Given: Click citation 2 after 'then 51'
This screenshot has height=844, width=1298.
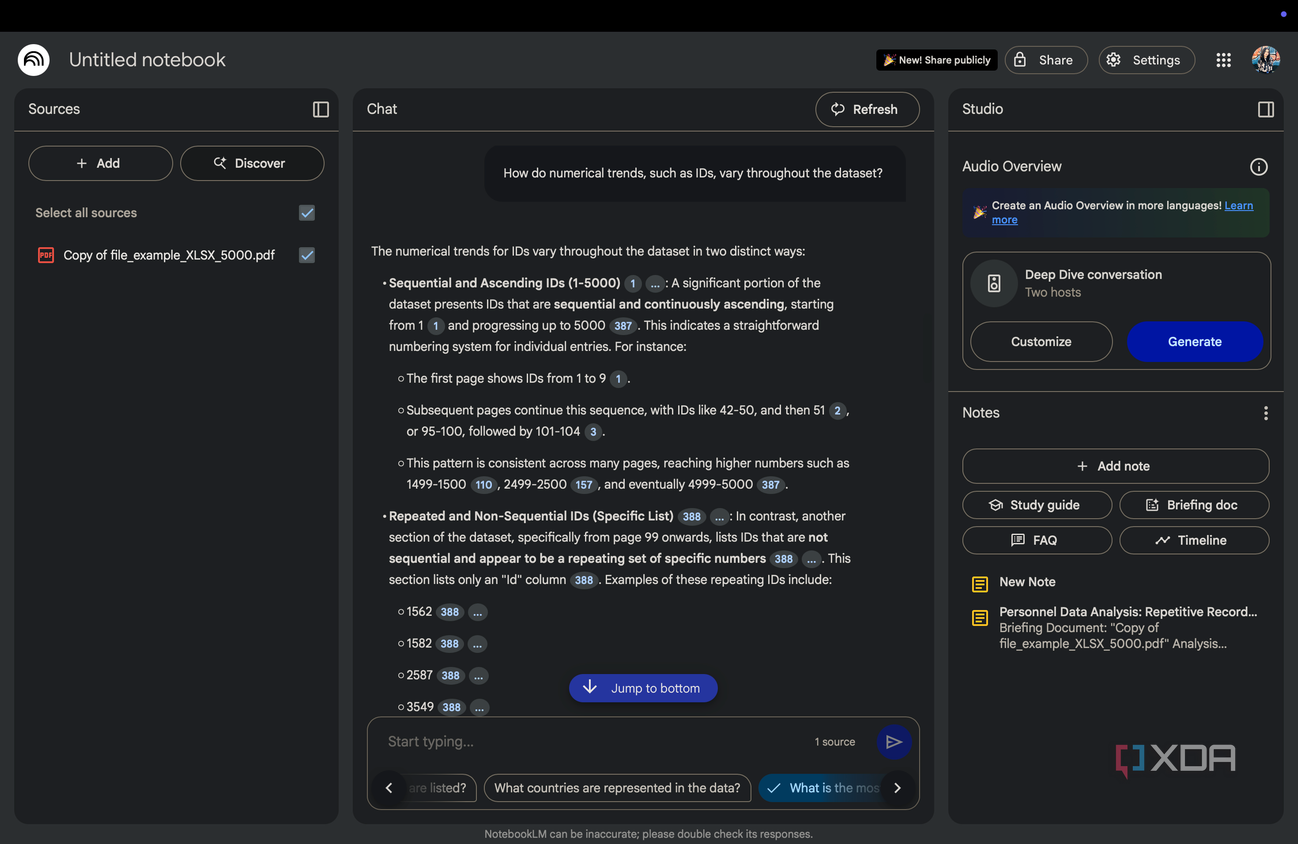Looking at the screenshot, I should tap(838, 411).
